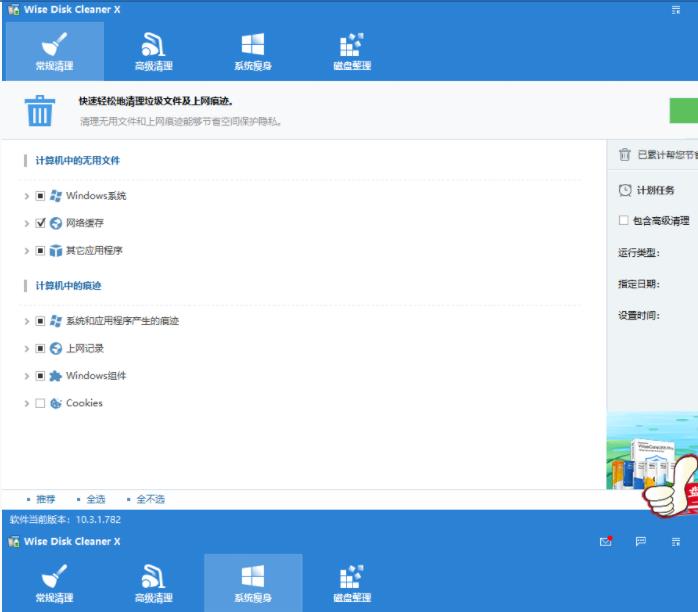Click the 网络缓存 row label

point(85,223)
